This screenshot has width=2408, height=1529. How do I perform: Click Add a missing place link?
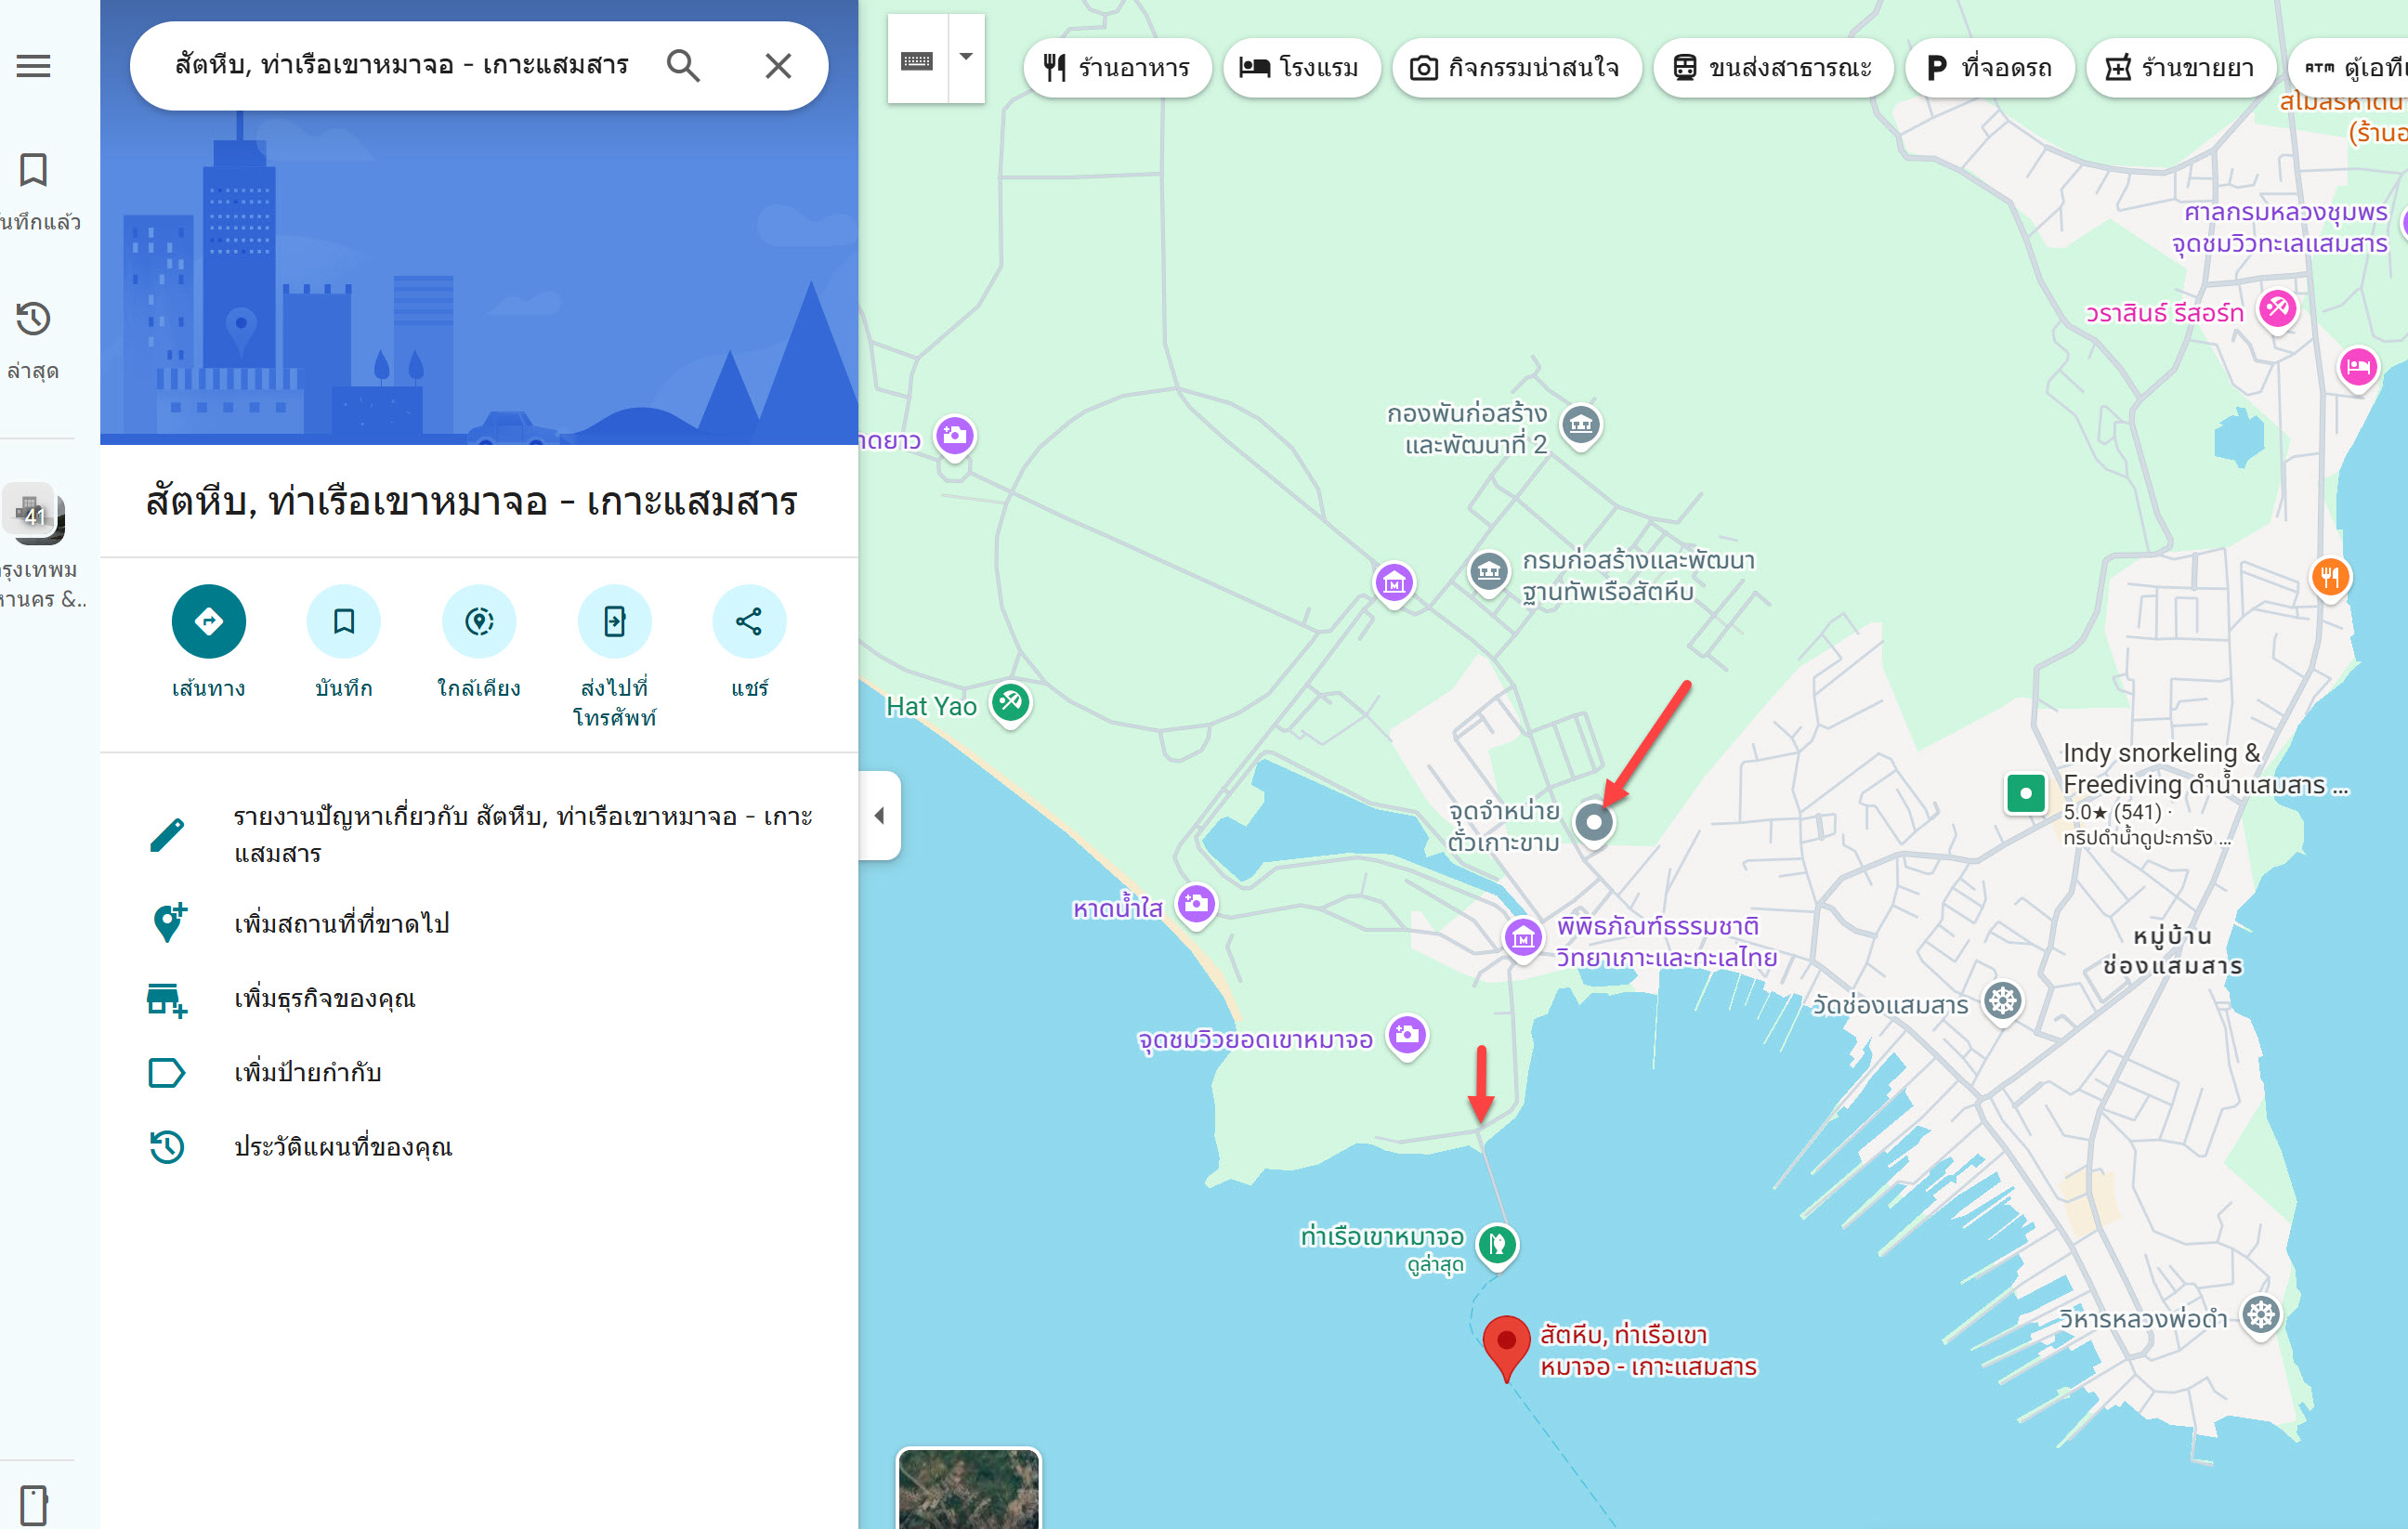tap(341, 923)
